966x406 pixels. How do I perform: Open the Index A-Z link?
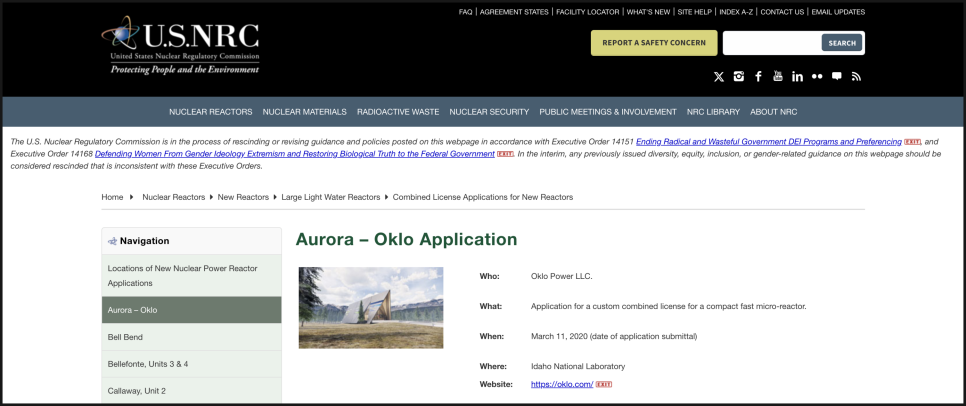coord(736,12)
